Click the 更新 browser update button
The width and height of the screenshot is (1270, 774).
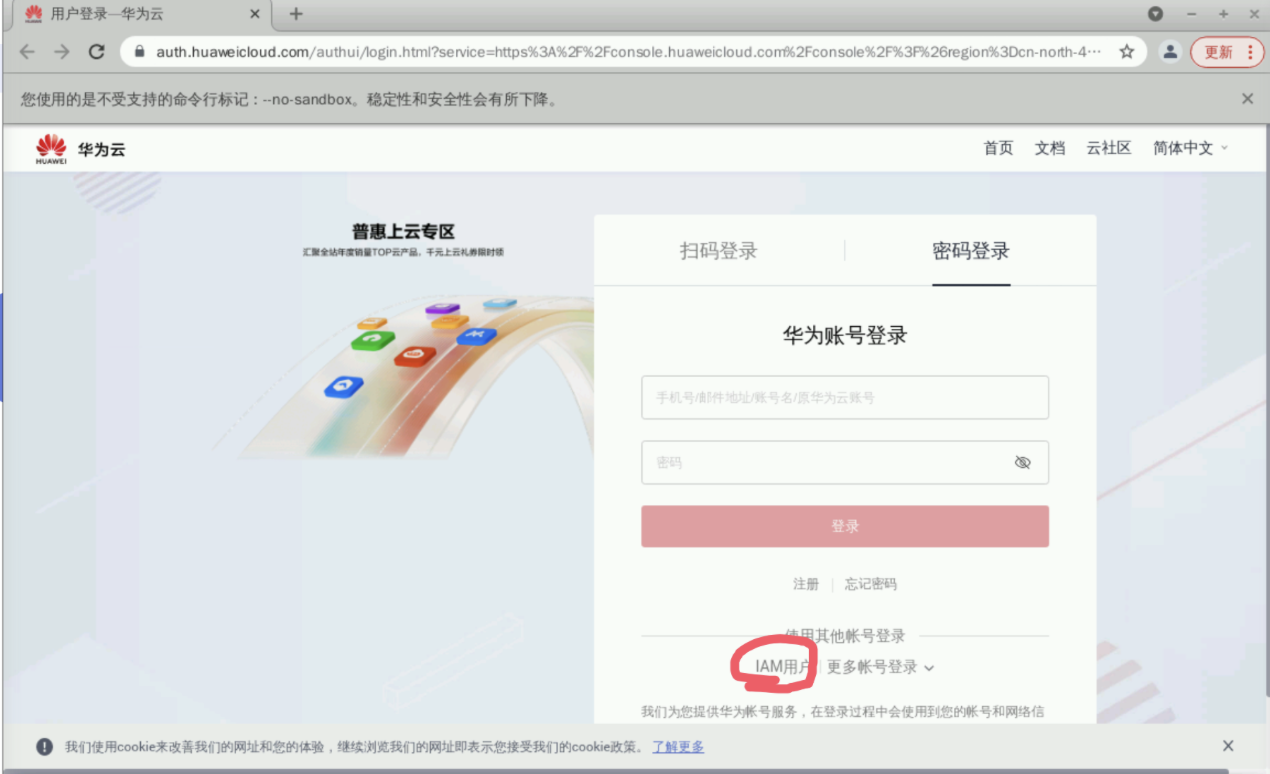[1227, 52]
